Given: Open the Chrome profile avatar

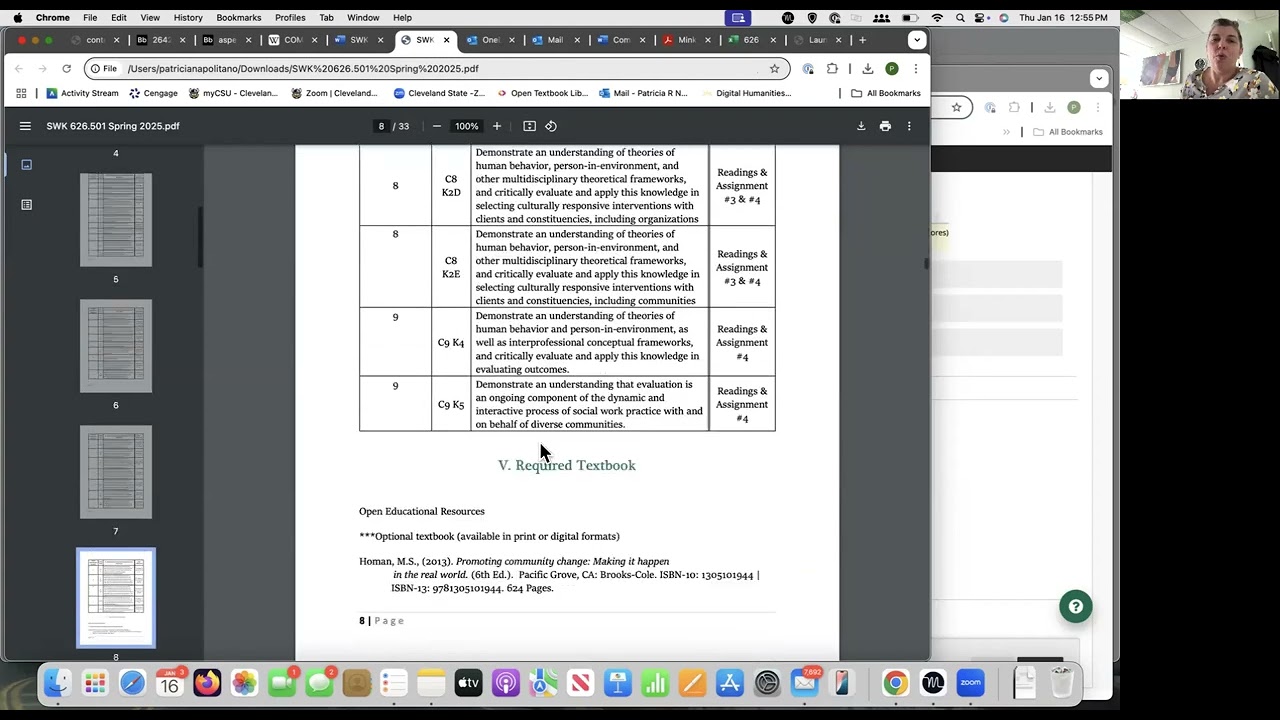Looking at the screenshot, I should (891, 68).
